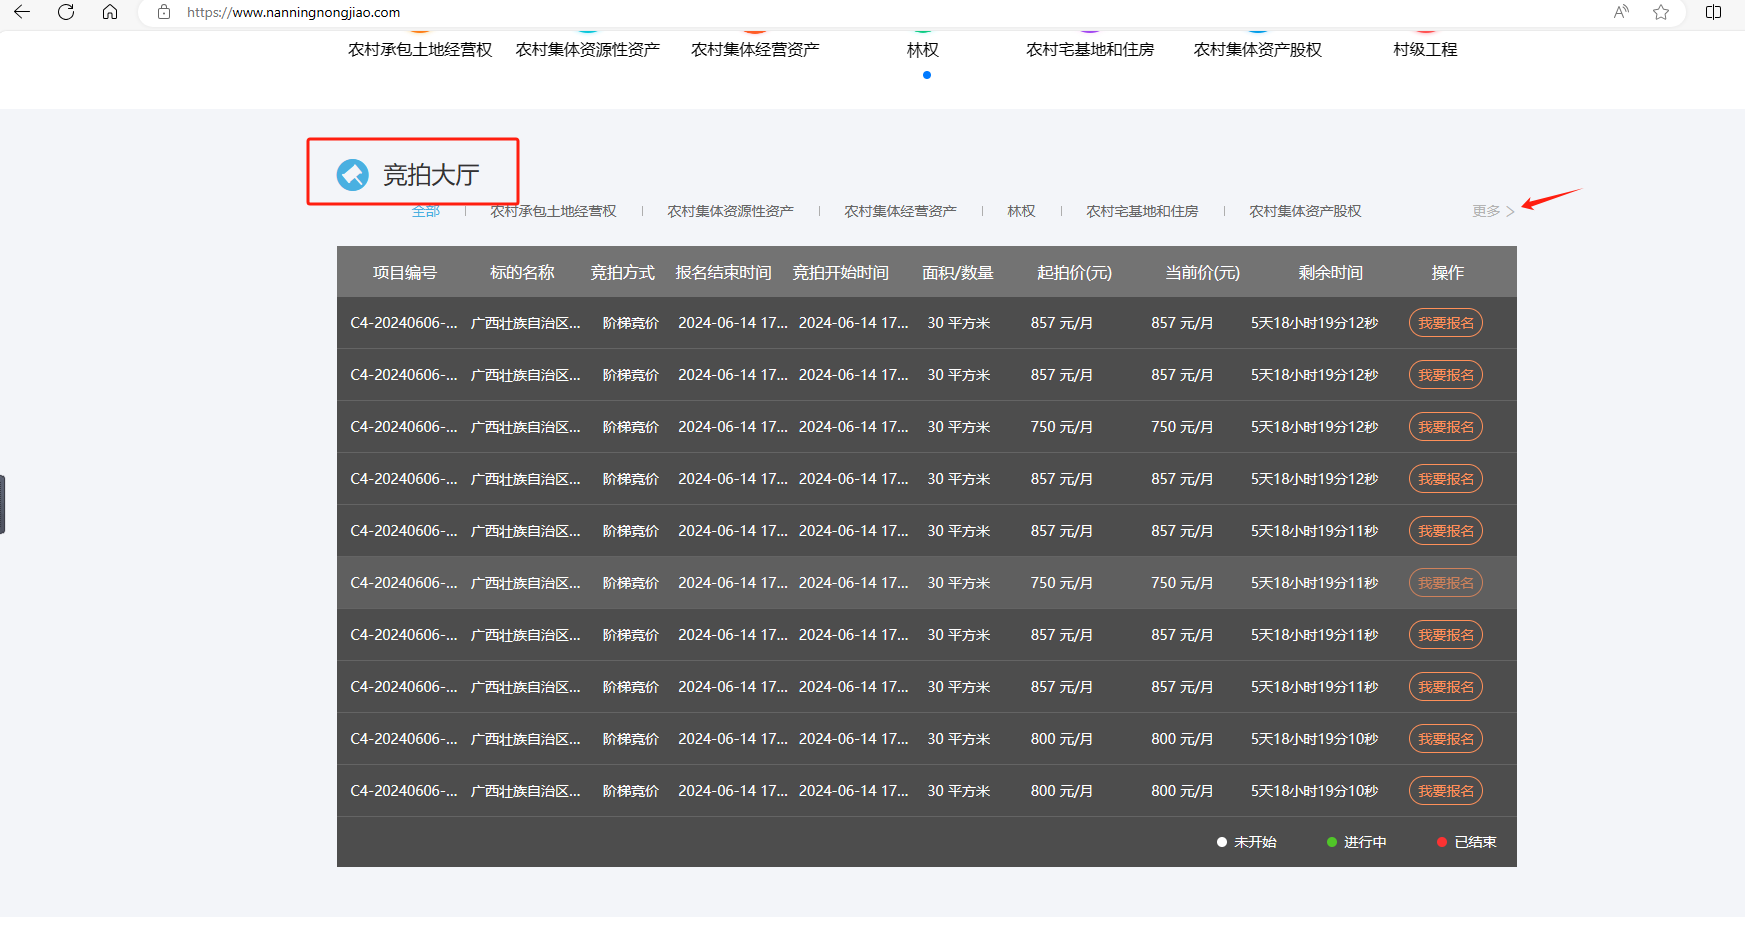
Task: Click 我要报名 in ninth row (800 元/月)
Action: (1446, 739)
